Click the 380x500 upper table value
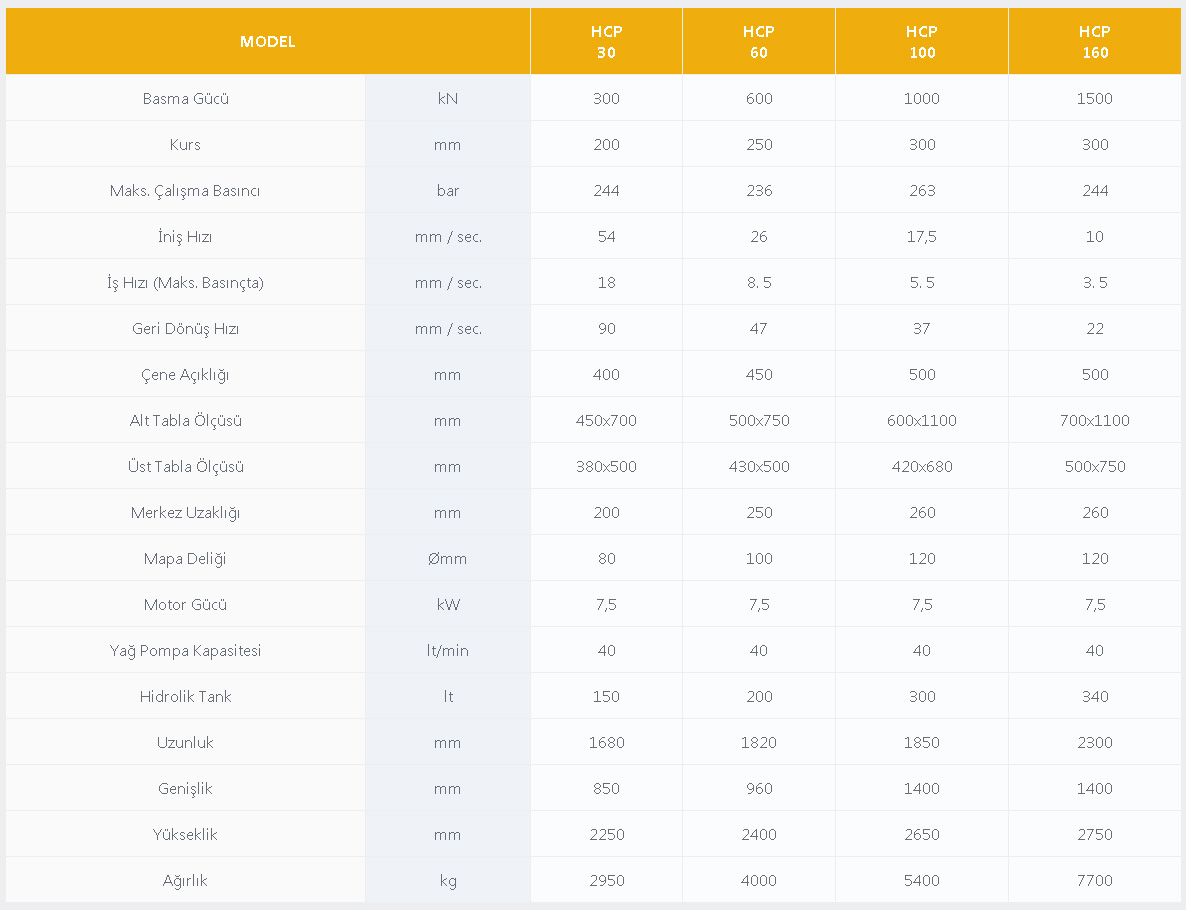The width and height of the screenshot is (1186, 910). [607, 467]
